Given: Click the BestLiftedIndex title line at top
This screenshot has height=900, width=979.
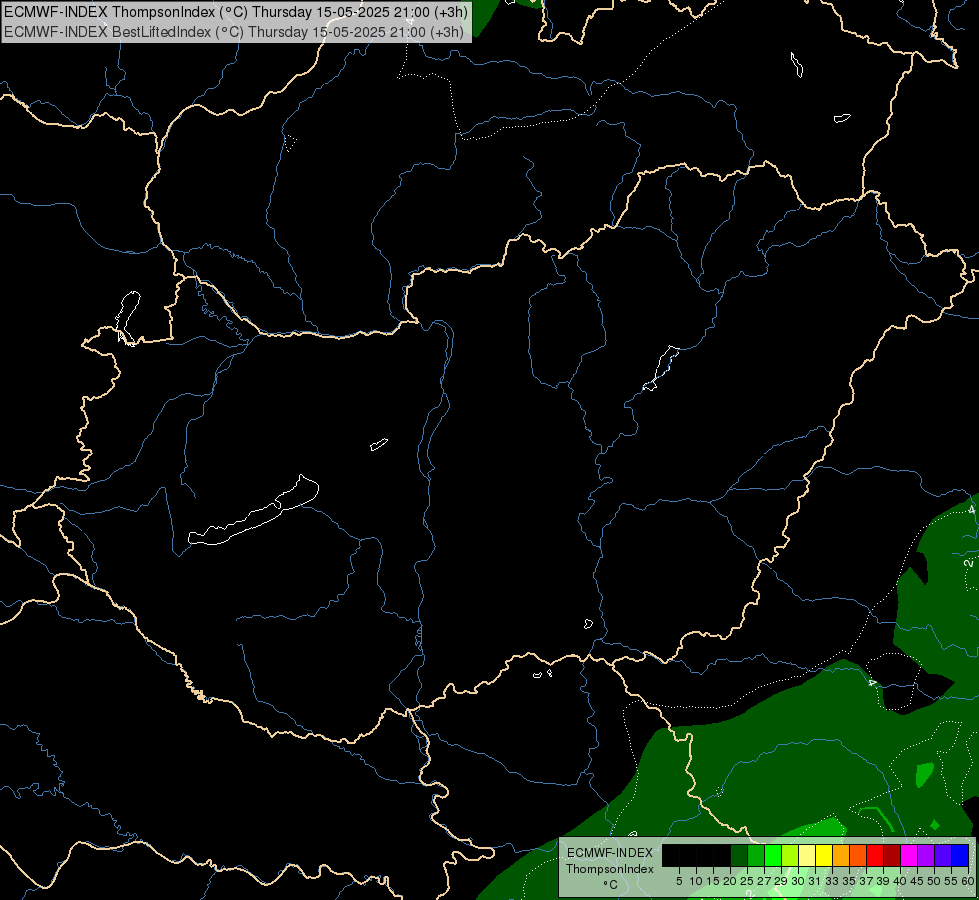Looking at the screenshot, I should [234, 32].
